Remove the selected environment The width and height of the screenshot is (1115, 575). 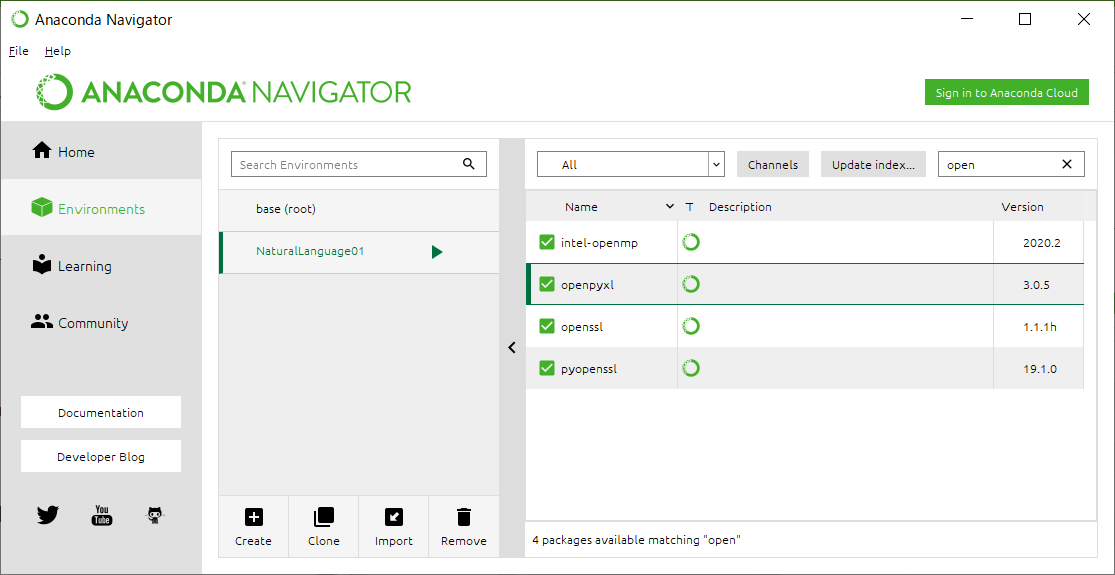[x=464, y=527]
